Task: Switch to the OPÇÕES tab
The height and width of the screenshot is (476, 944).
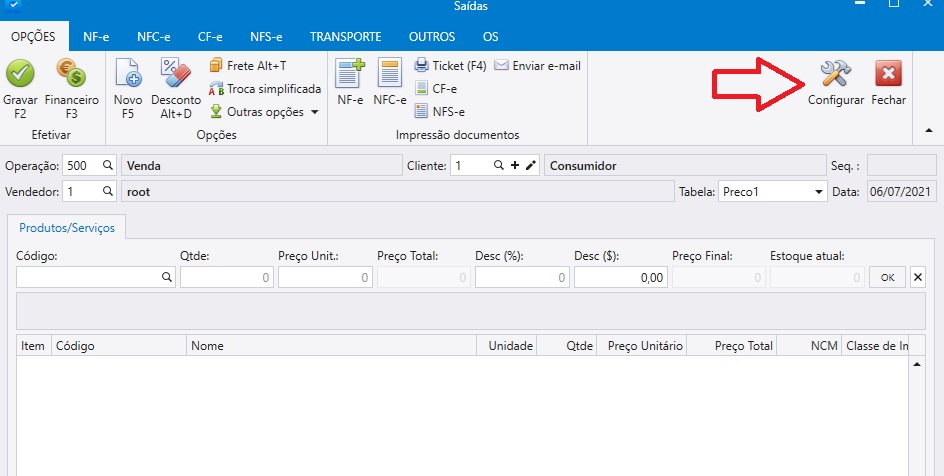Action: coord(34,37)
